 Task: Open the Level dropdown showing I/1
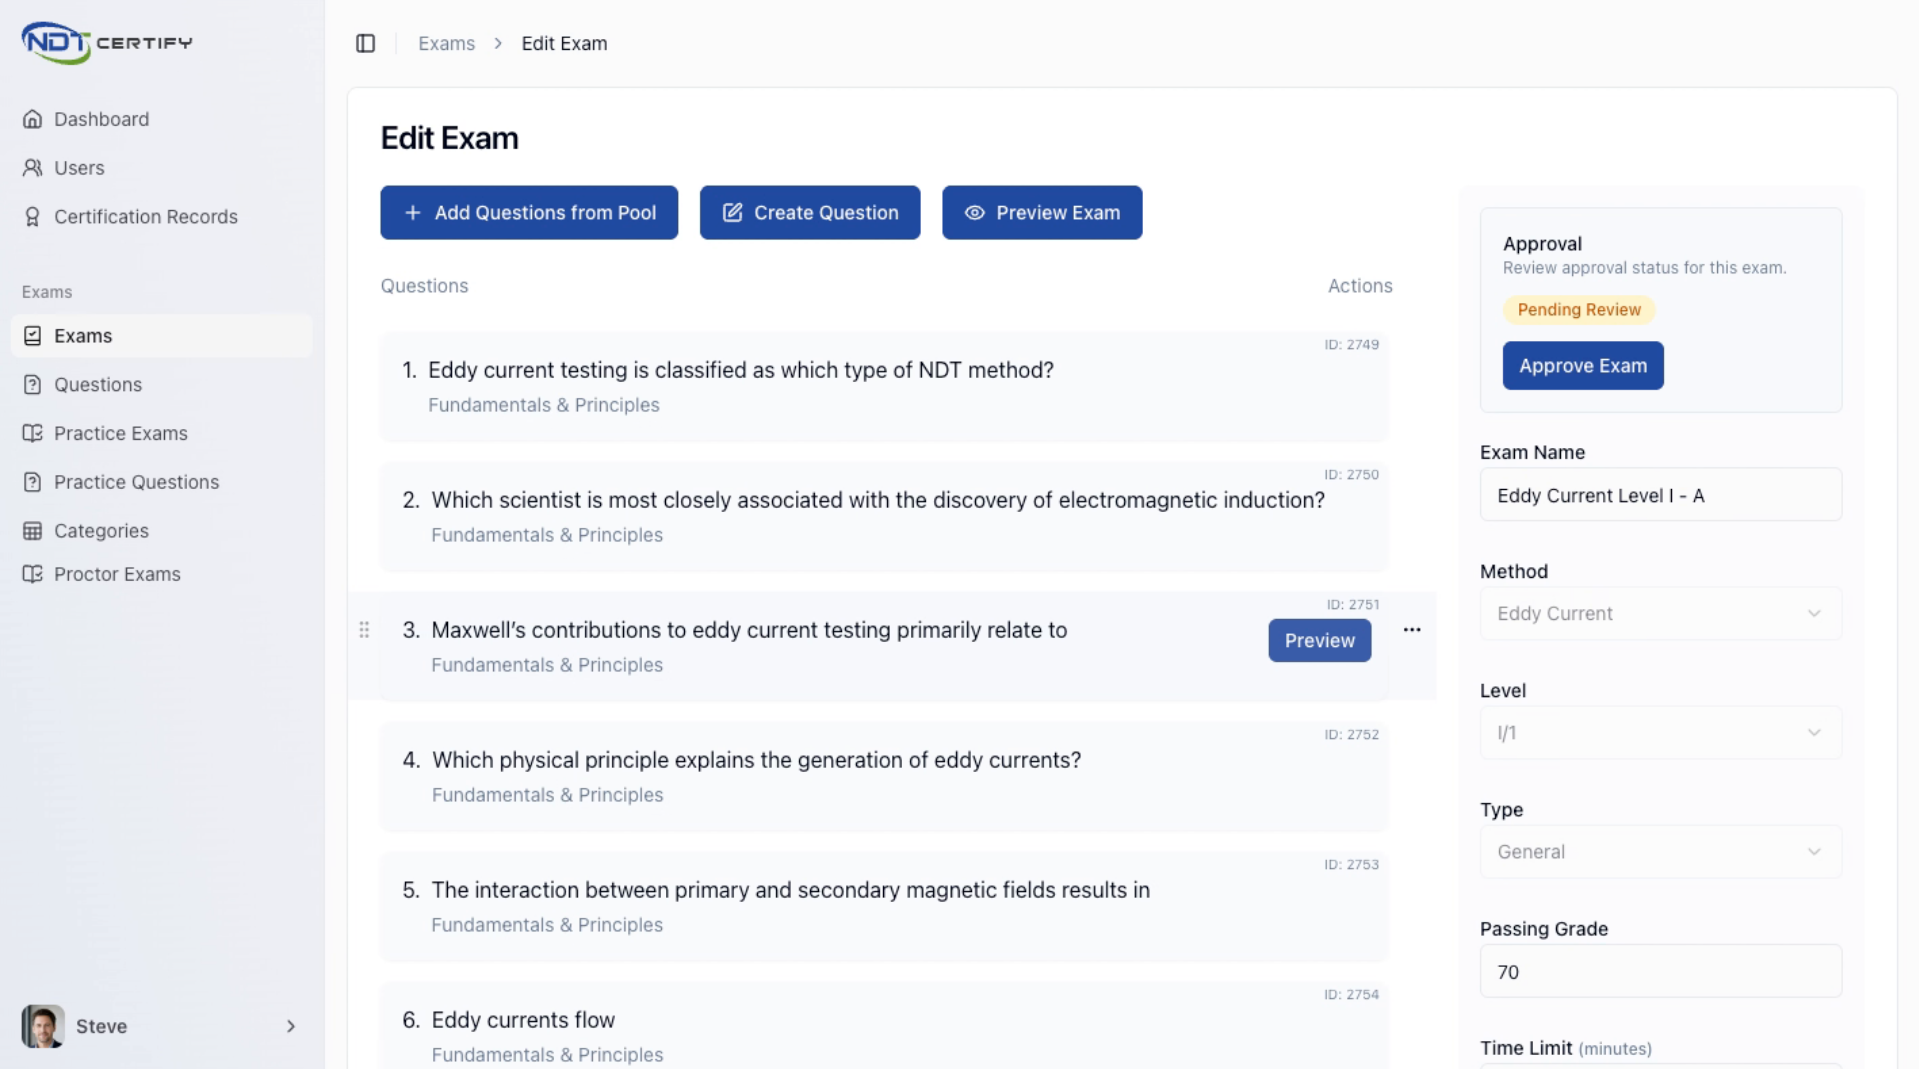pos(1661,733)
